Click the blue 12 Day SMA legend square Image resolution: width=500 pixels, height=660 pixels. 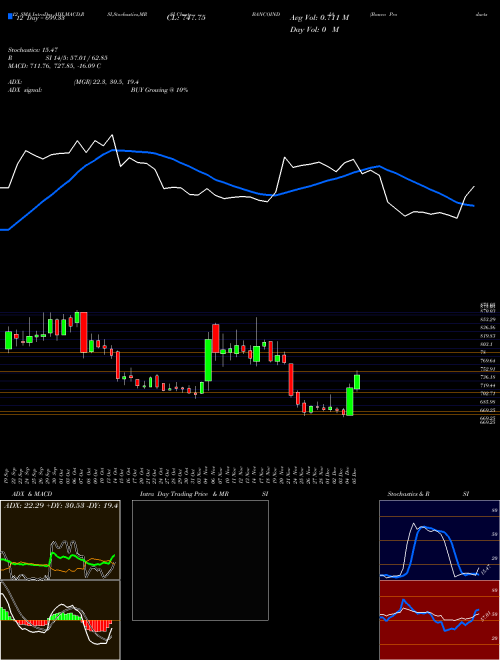[x=10, y=16]
